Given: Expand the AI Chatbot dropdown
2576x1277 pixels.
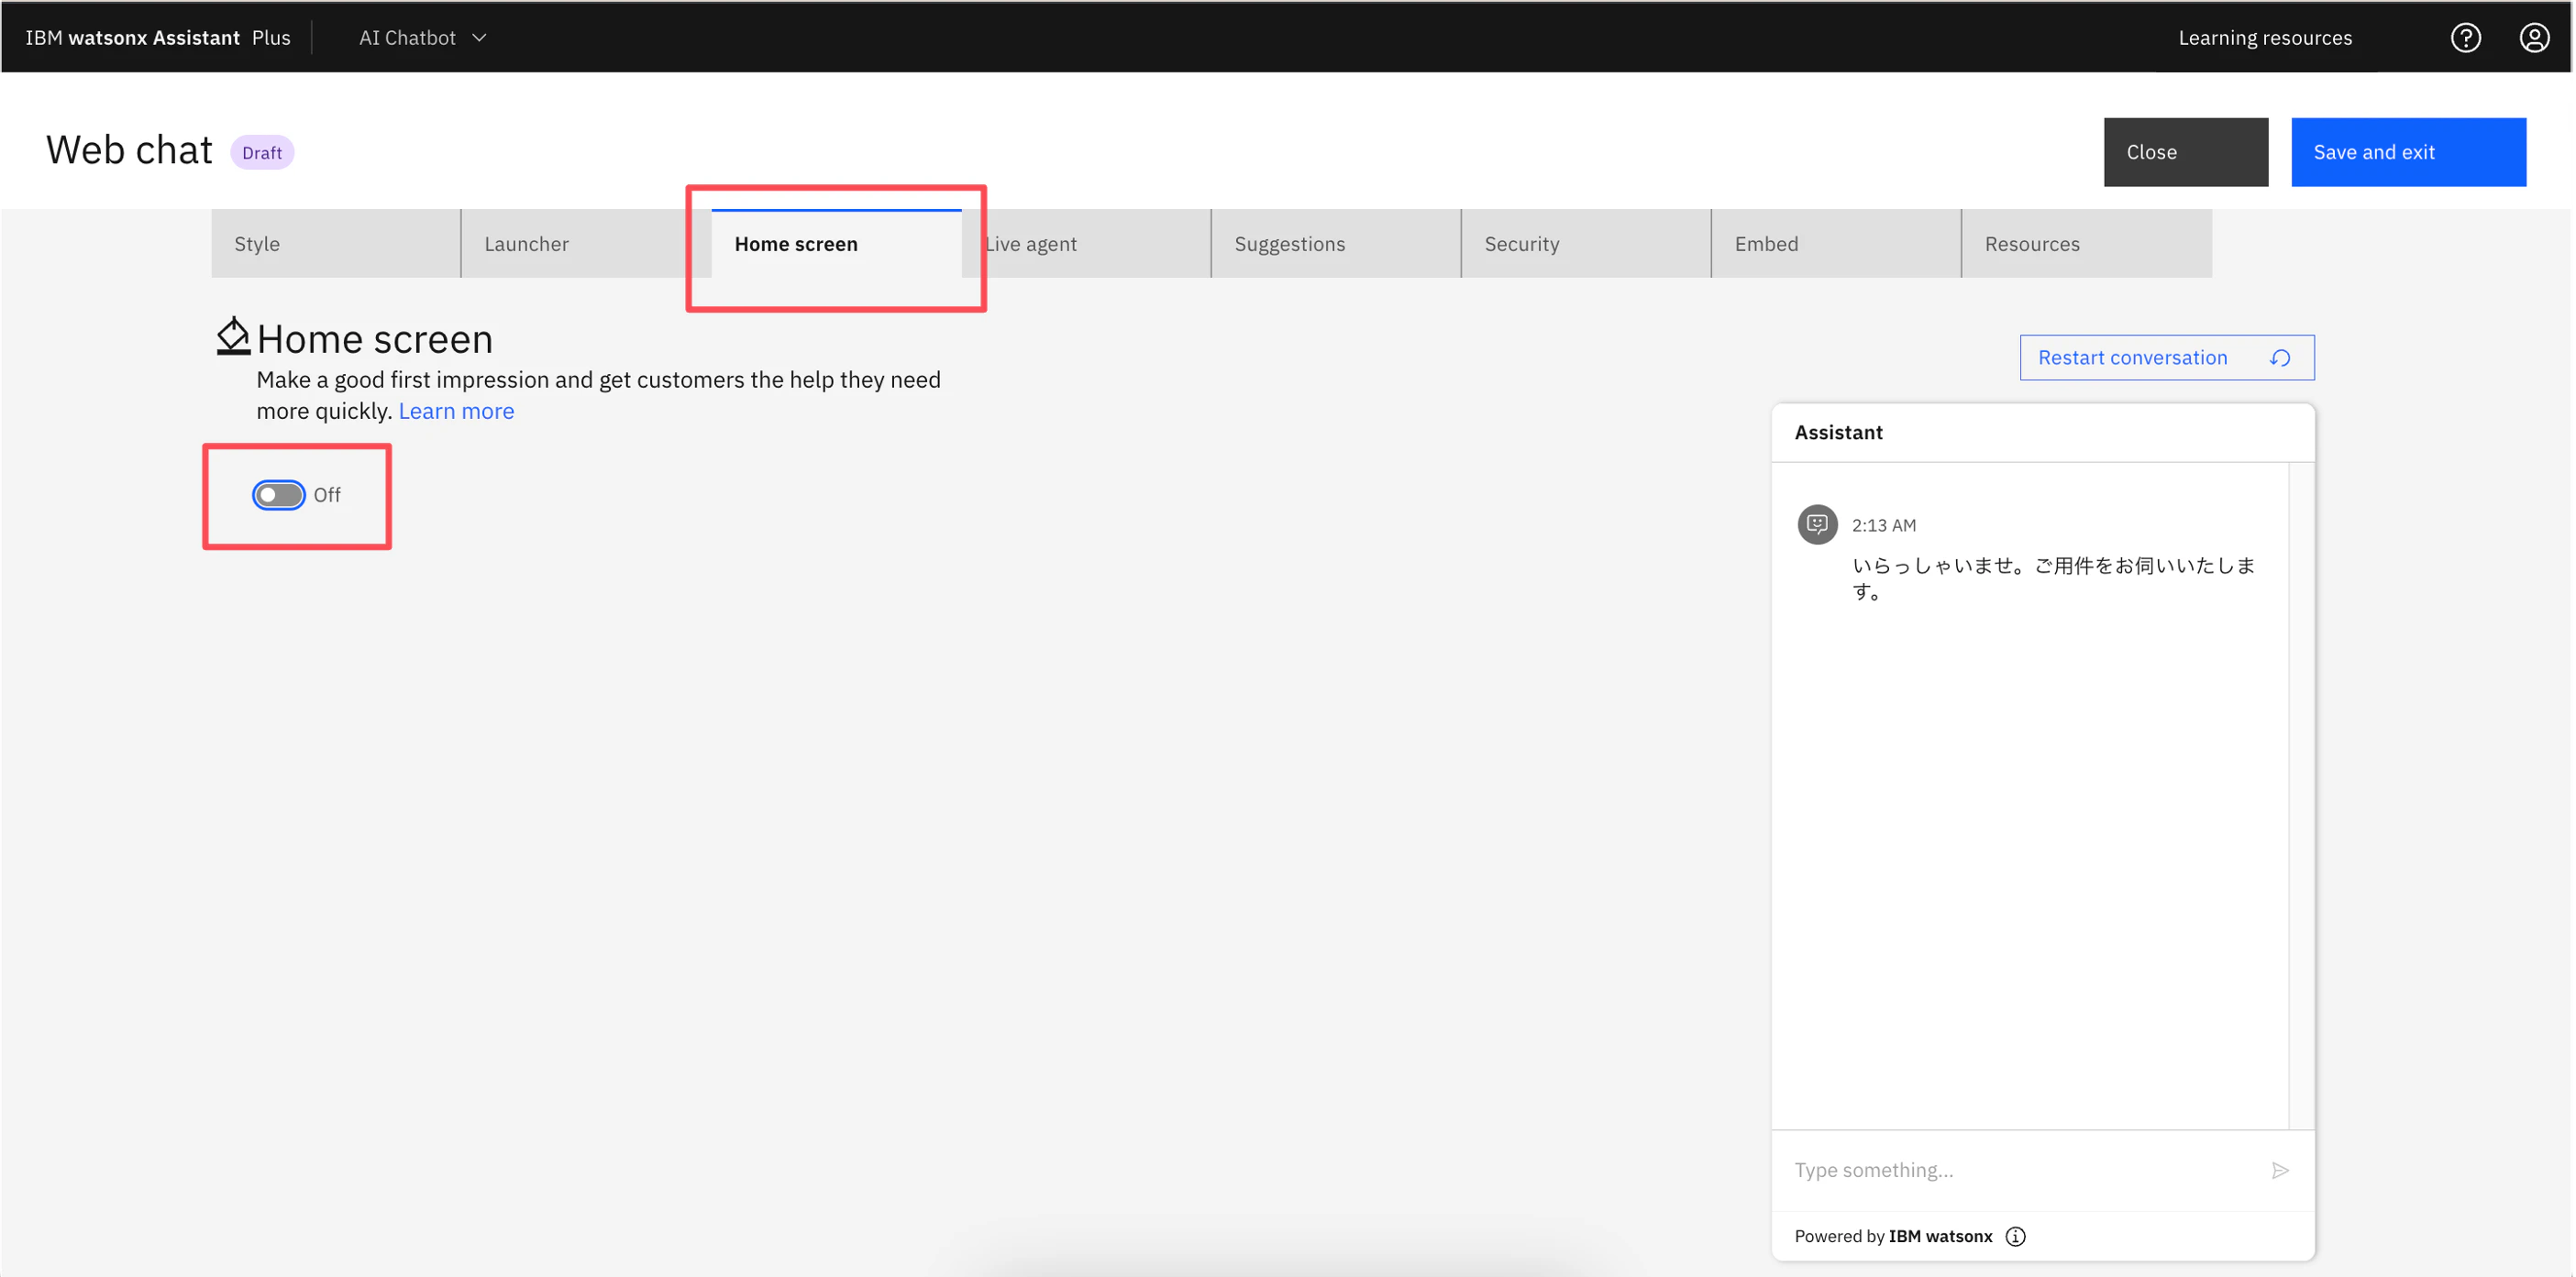Looking at the screenshot, I should tap(423, 38).
